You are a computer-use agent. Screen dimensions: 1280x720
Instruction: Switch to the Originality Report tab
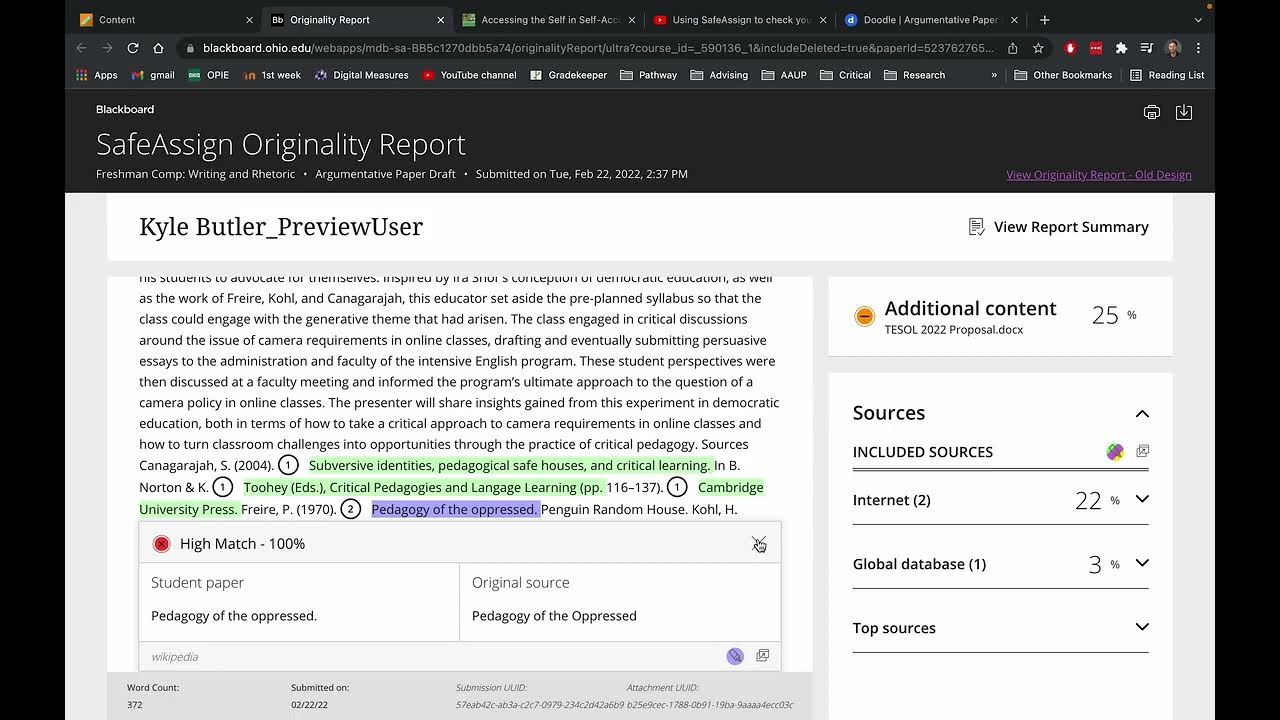pos(356,19)
